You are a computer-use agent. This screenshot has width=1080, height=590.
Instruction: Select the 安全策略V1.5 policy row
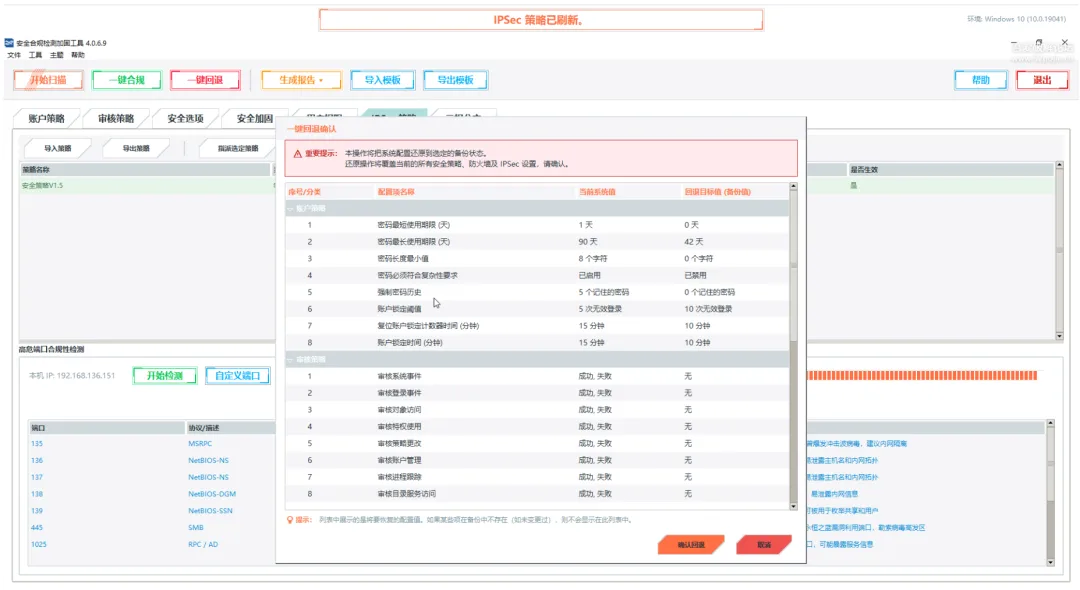coord(146,185)
